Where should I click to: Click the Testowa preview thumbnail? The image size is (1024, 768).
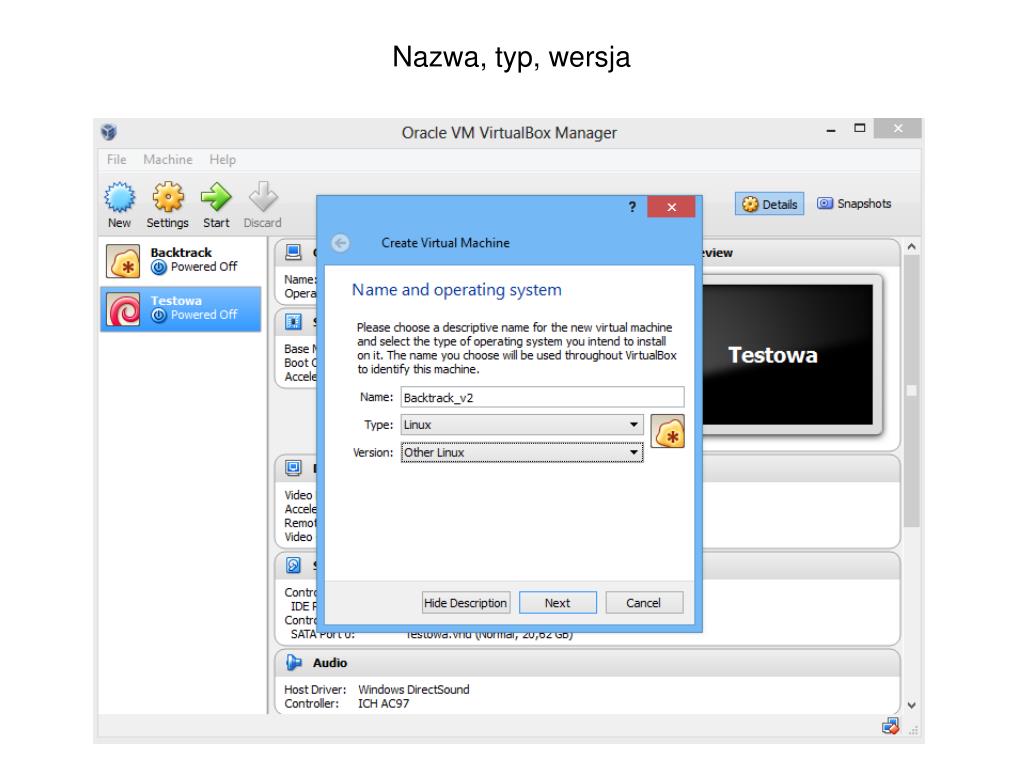point(788,355)
